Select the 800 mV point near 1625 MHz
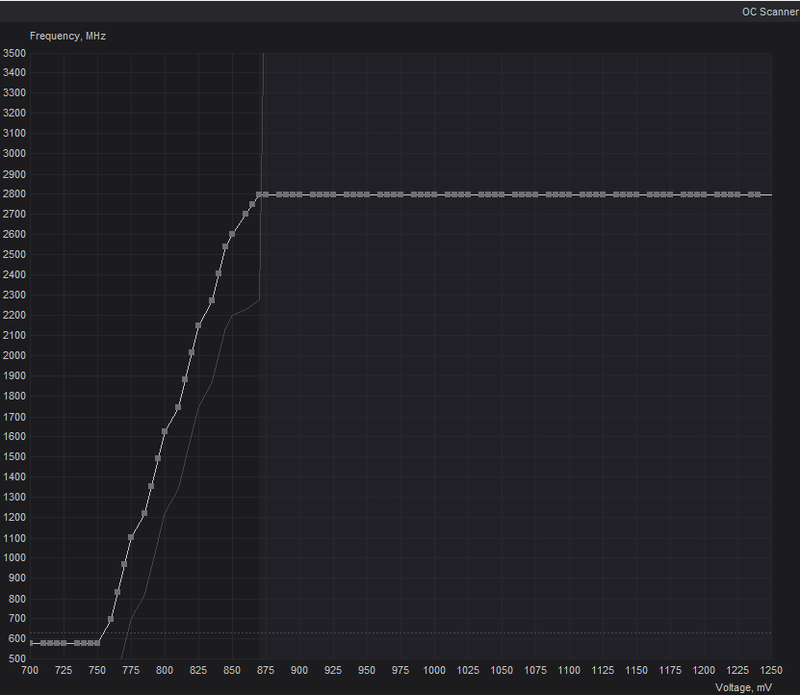The width and height of the screenshot is (800, 695). click(x=165, y=431)
